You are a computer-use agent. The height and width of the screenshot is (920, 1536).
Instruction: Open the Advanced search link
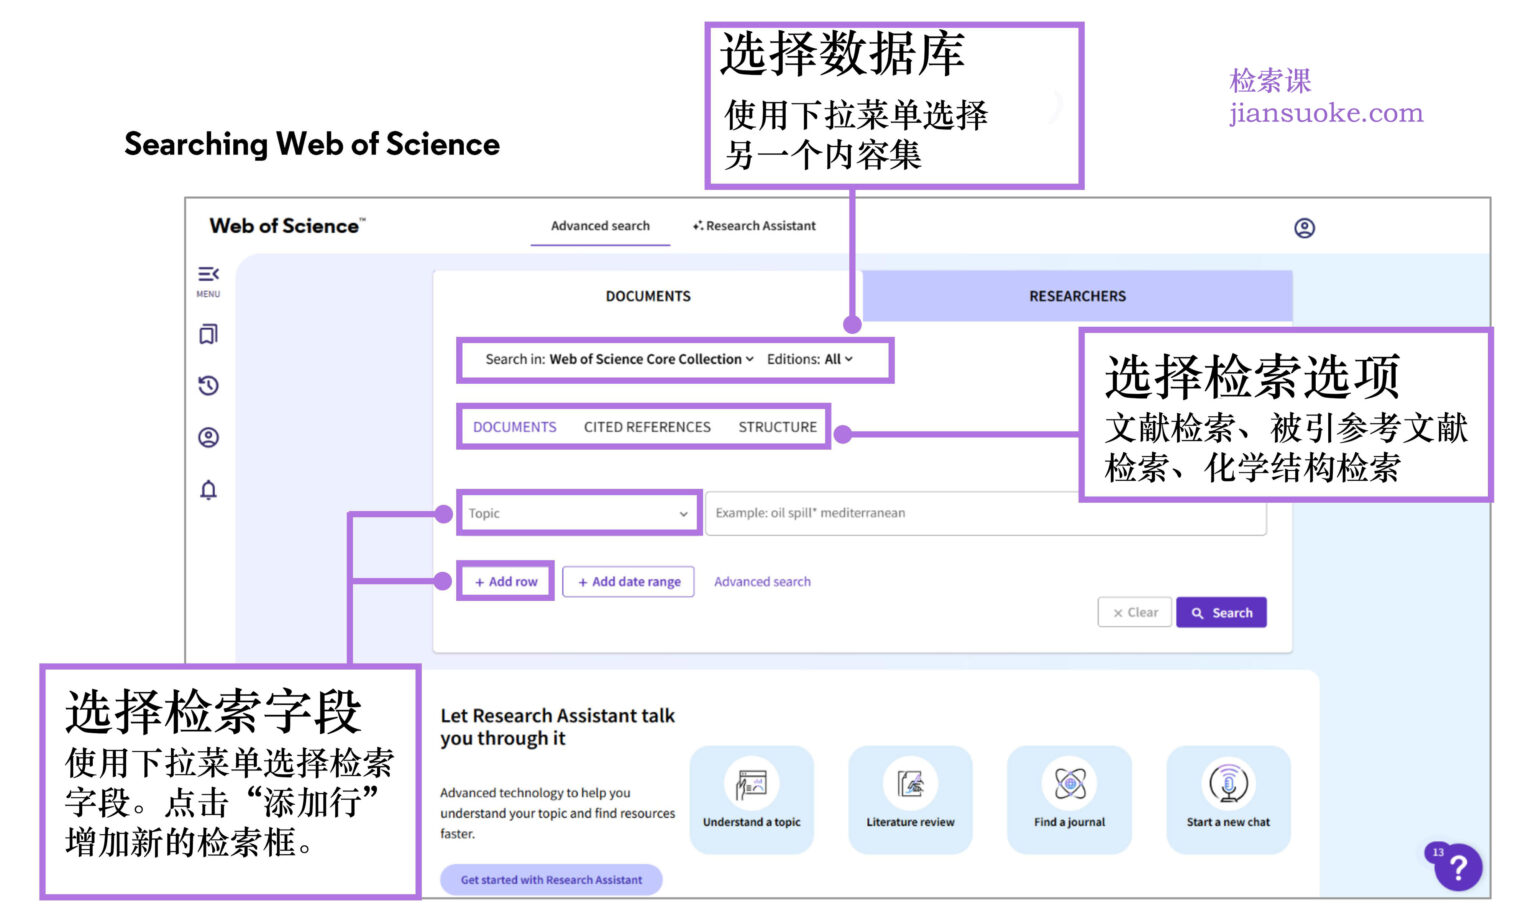[762, 581]
